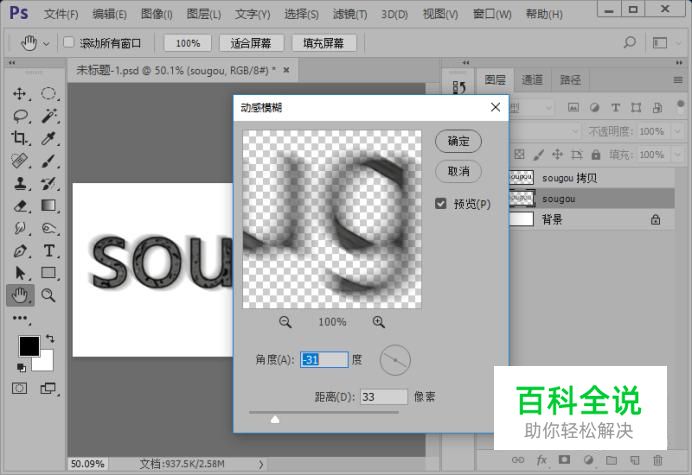Adjust the Distance slider handle
Viewport: 692px width, 475px height.
pos(275,419)
